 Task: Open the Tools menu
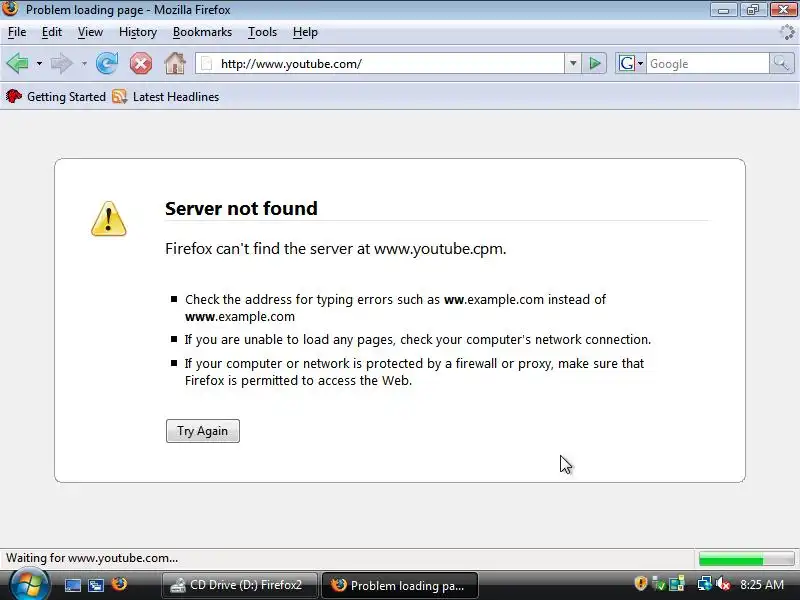click(262, 32)
